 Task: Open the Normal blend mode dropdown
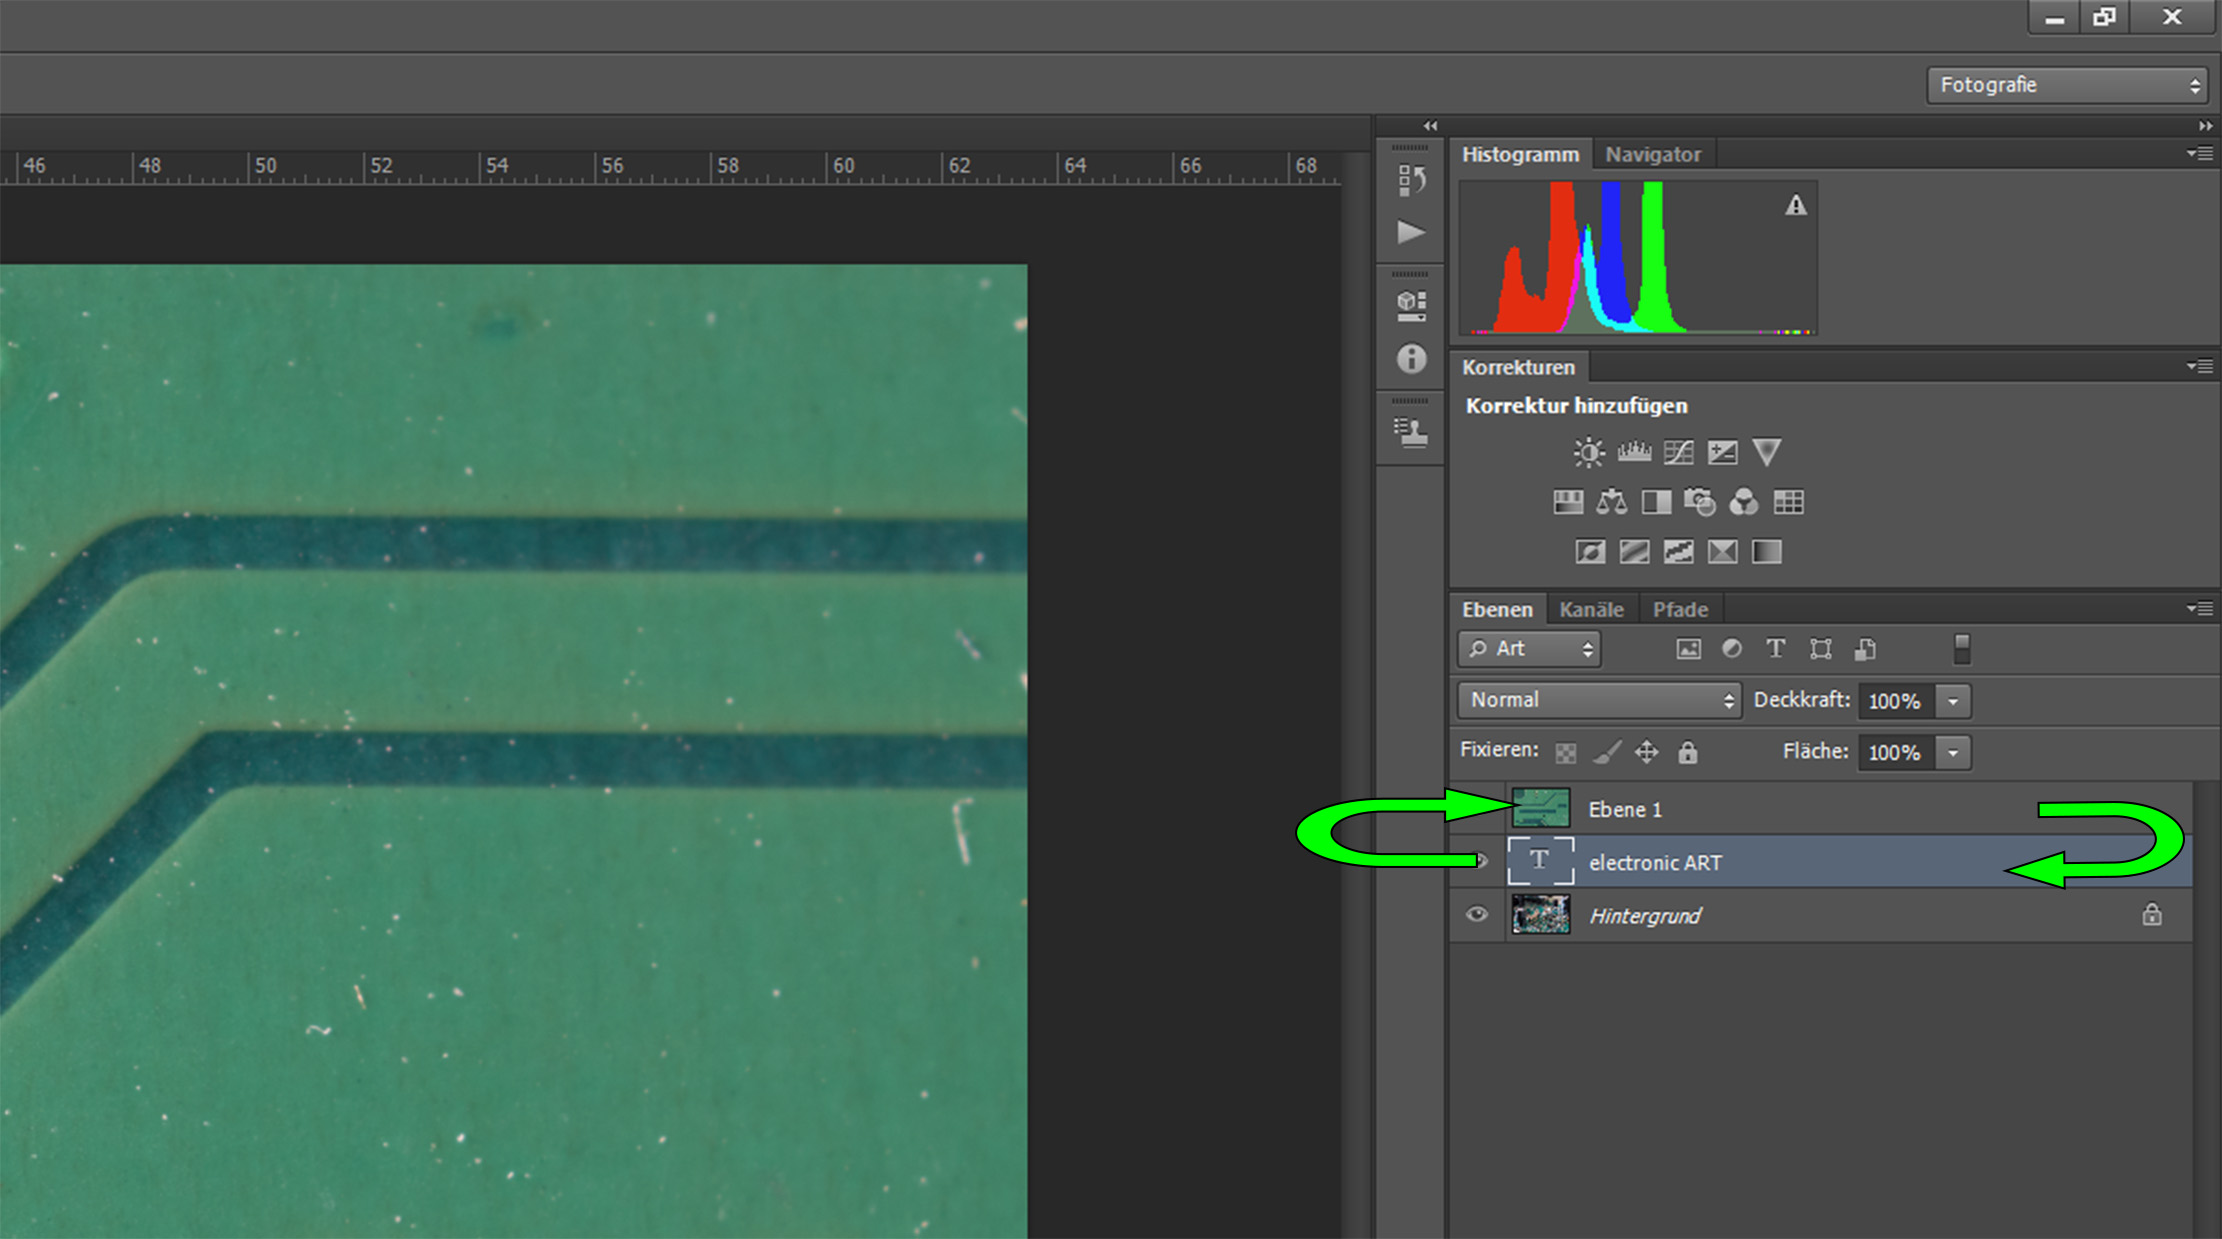(1599, 700)
